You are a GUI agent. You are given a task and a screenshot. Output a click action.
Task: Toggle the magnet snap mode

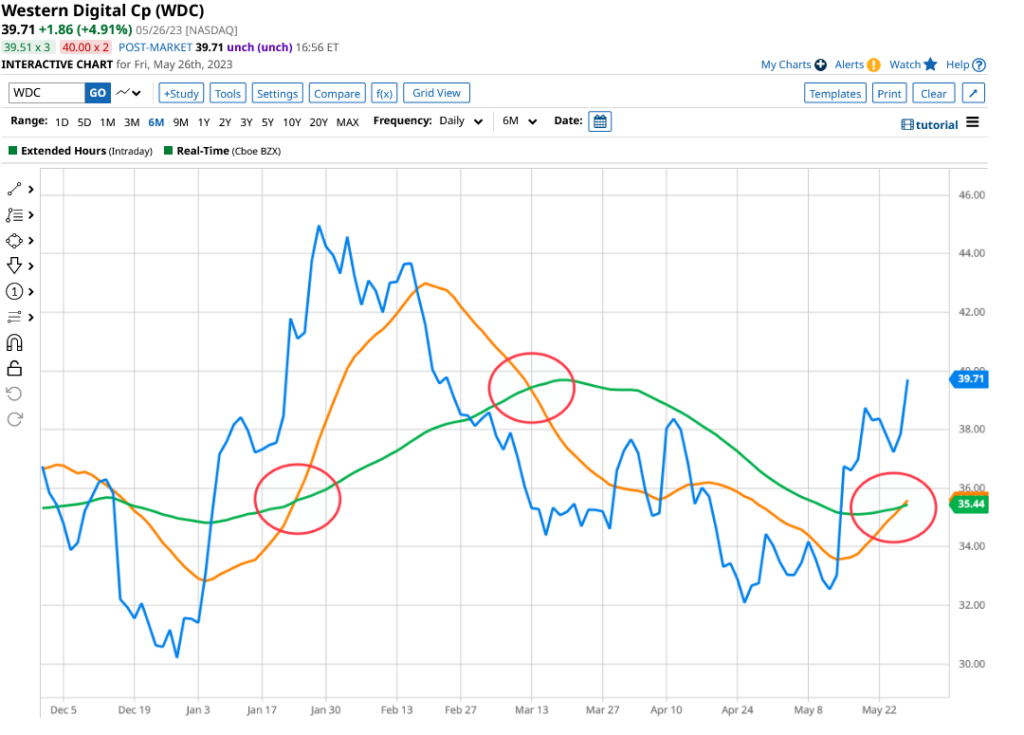point(15,343)
